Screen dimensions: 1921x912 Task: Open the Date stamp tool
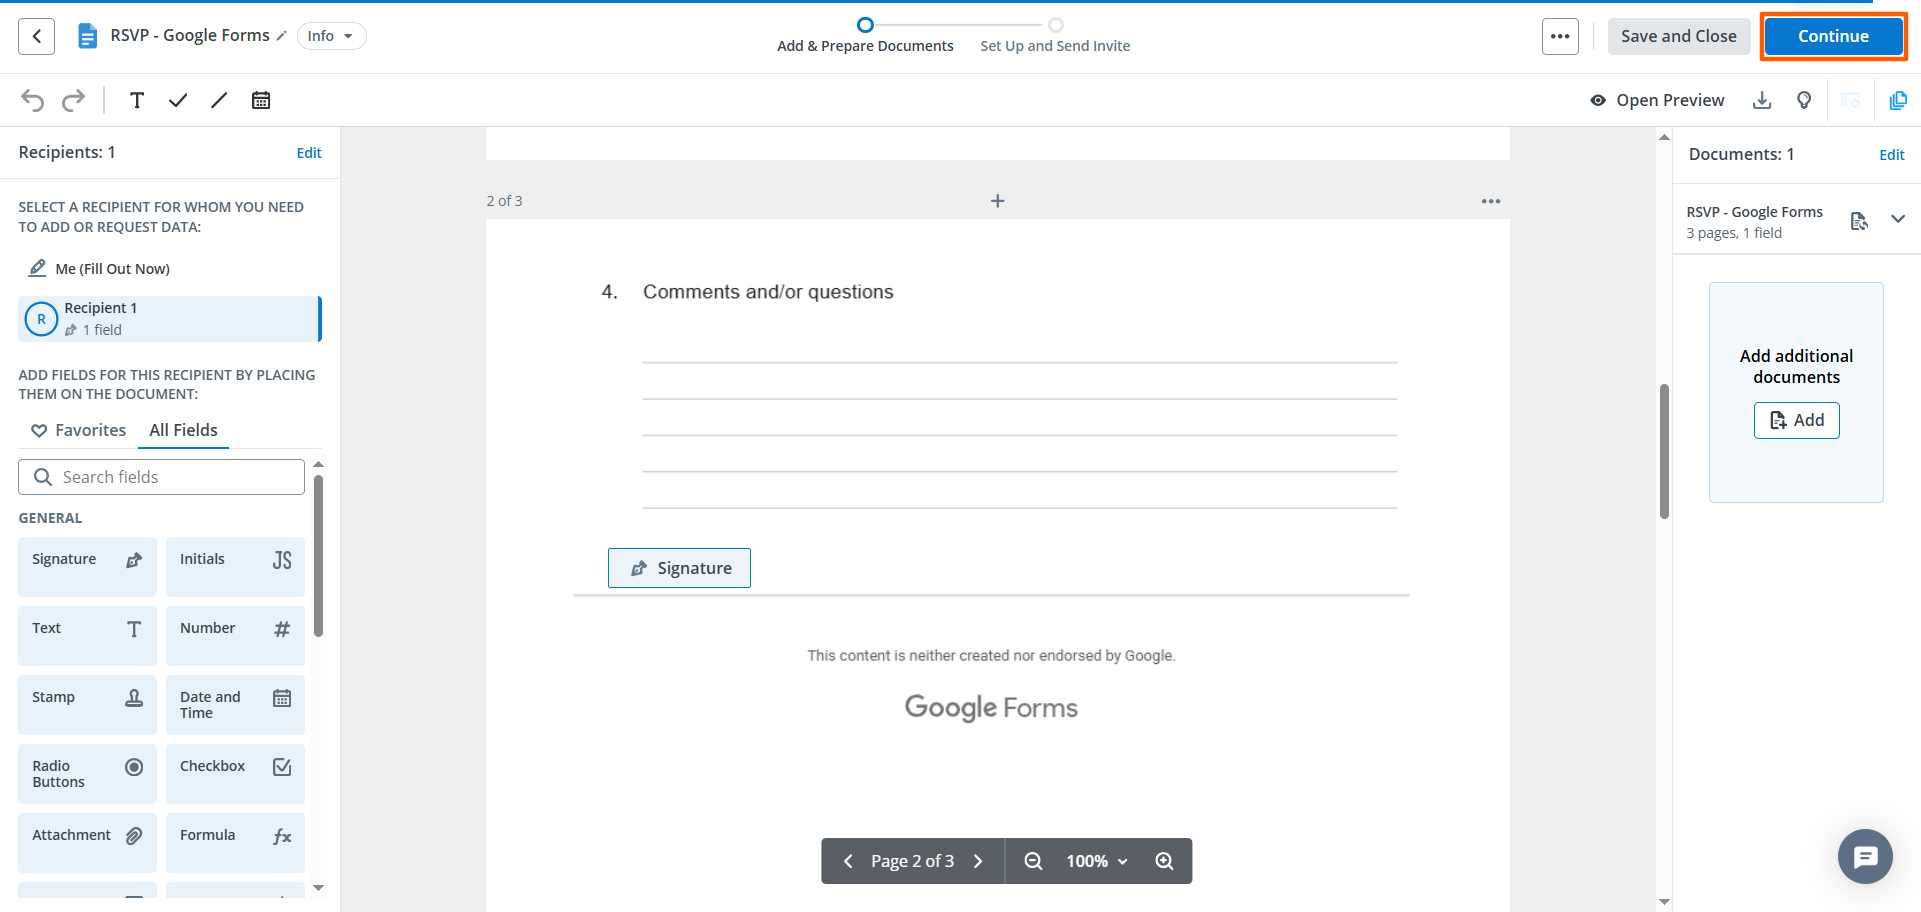click(x=260, y=100)
